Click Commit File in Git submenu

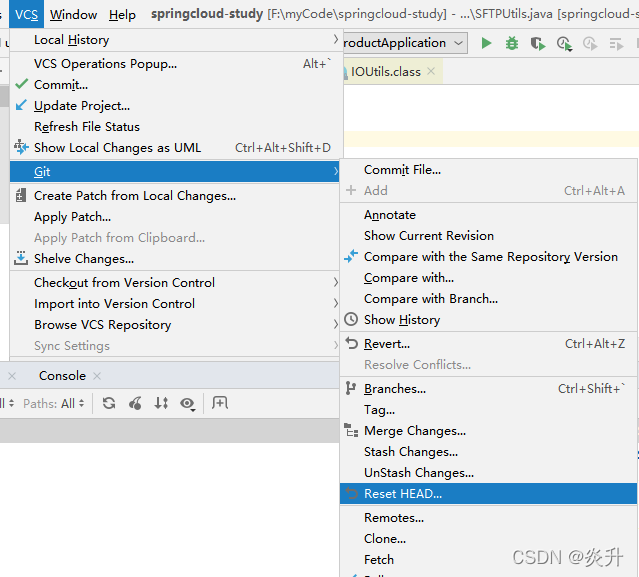pyautogui.click(x=488, y=170)
